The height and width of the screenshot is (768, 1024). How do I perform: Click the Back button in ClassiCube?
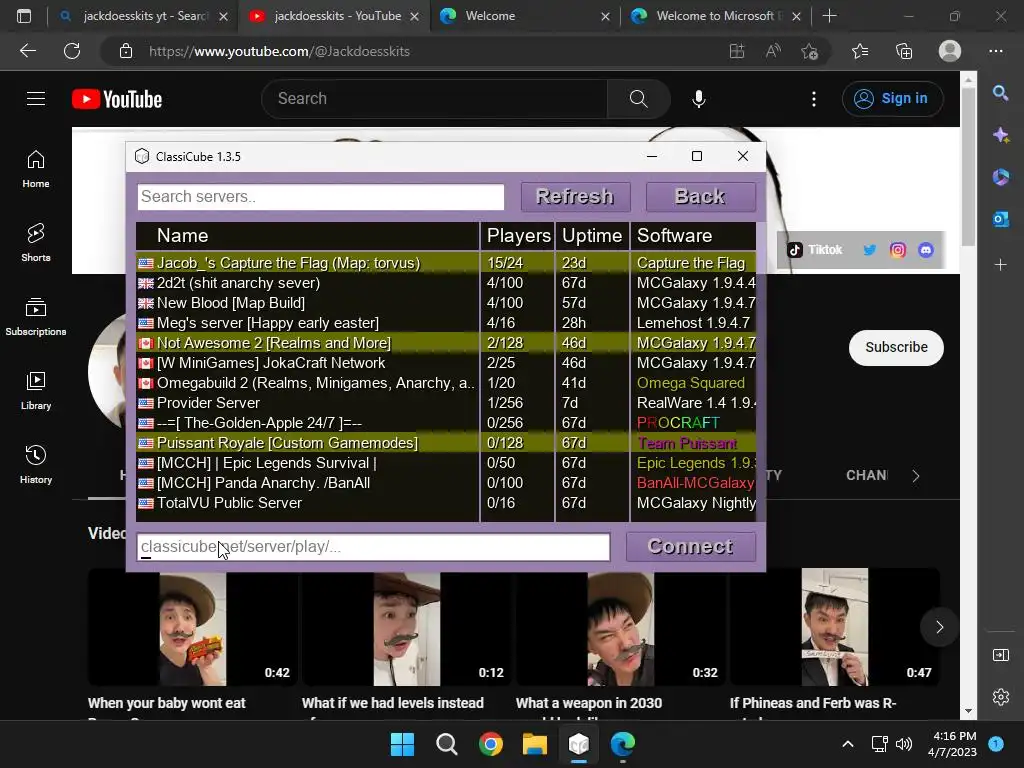click(x=700, y=197)
